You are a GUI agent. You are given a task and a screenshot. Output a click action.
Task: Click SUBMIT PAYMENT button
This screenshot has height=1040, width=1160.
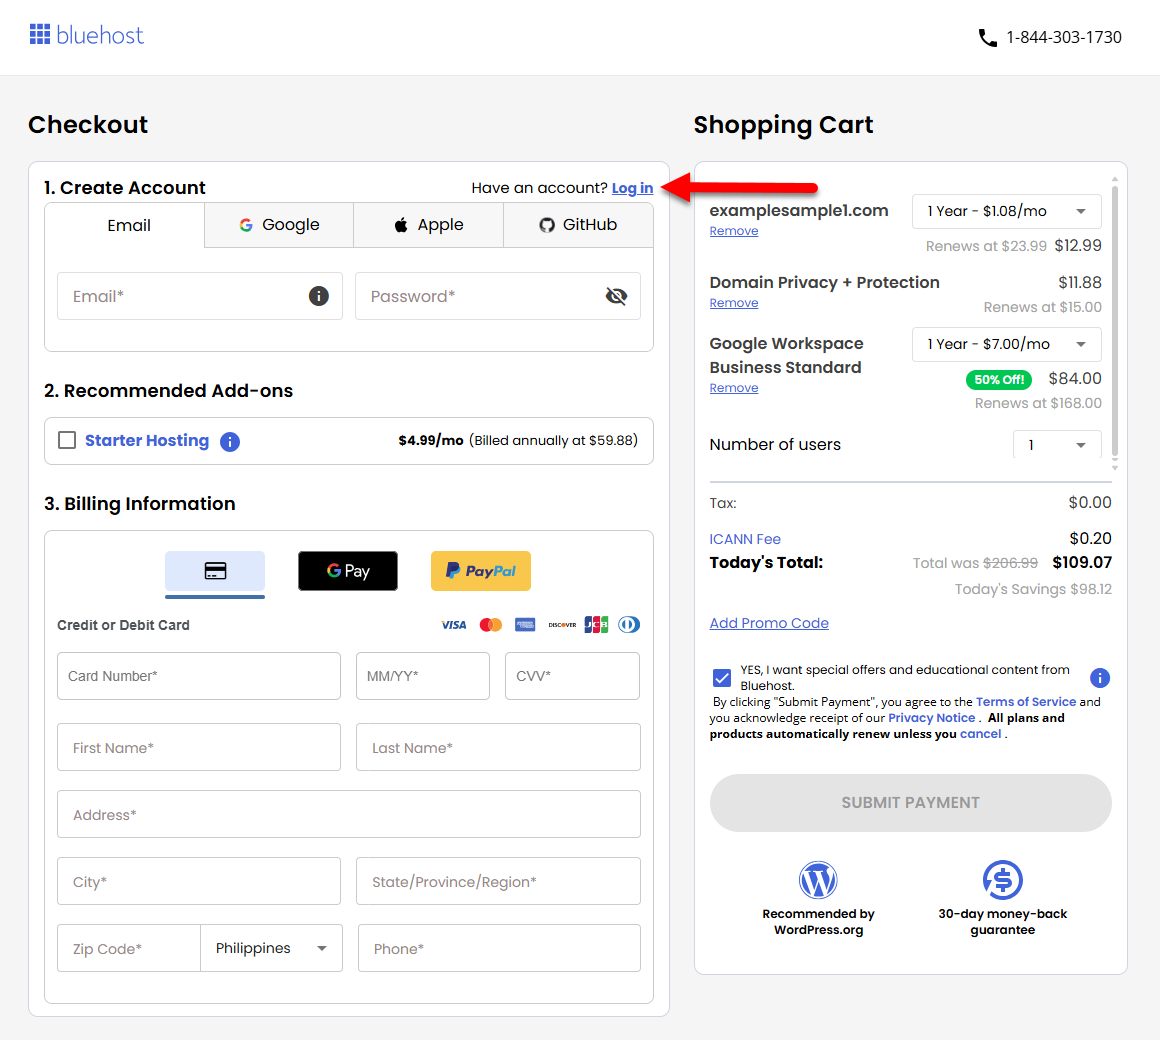point(911,803)
